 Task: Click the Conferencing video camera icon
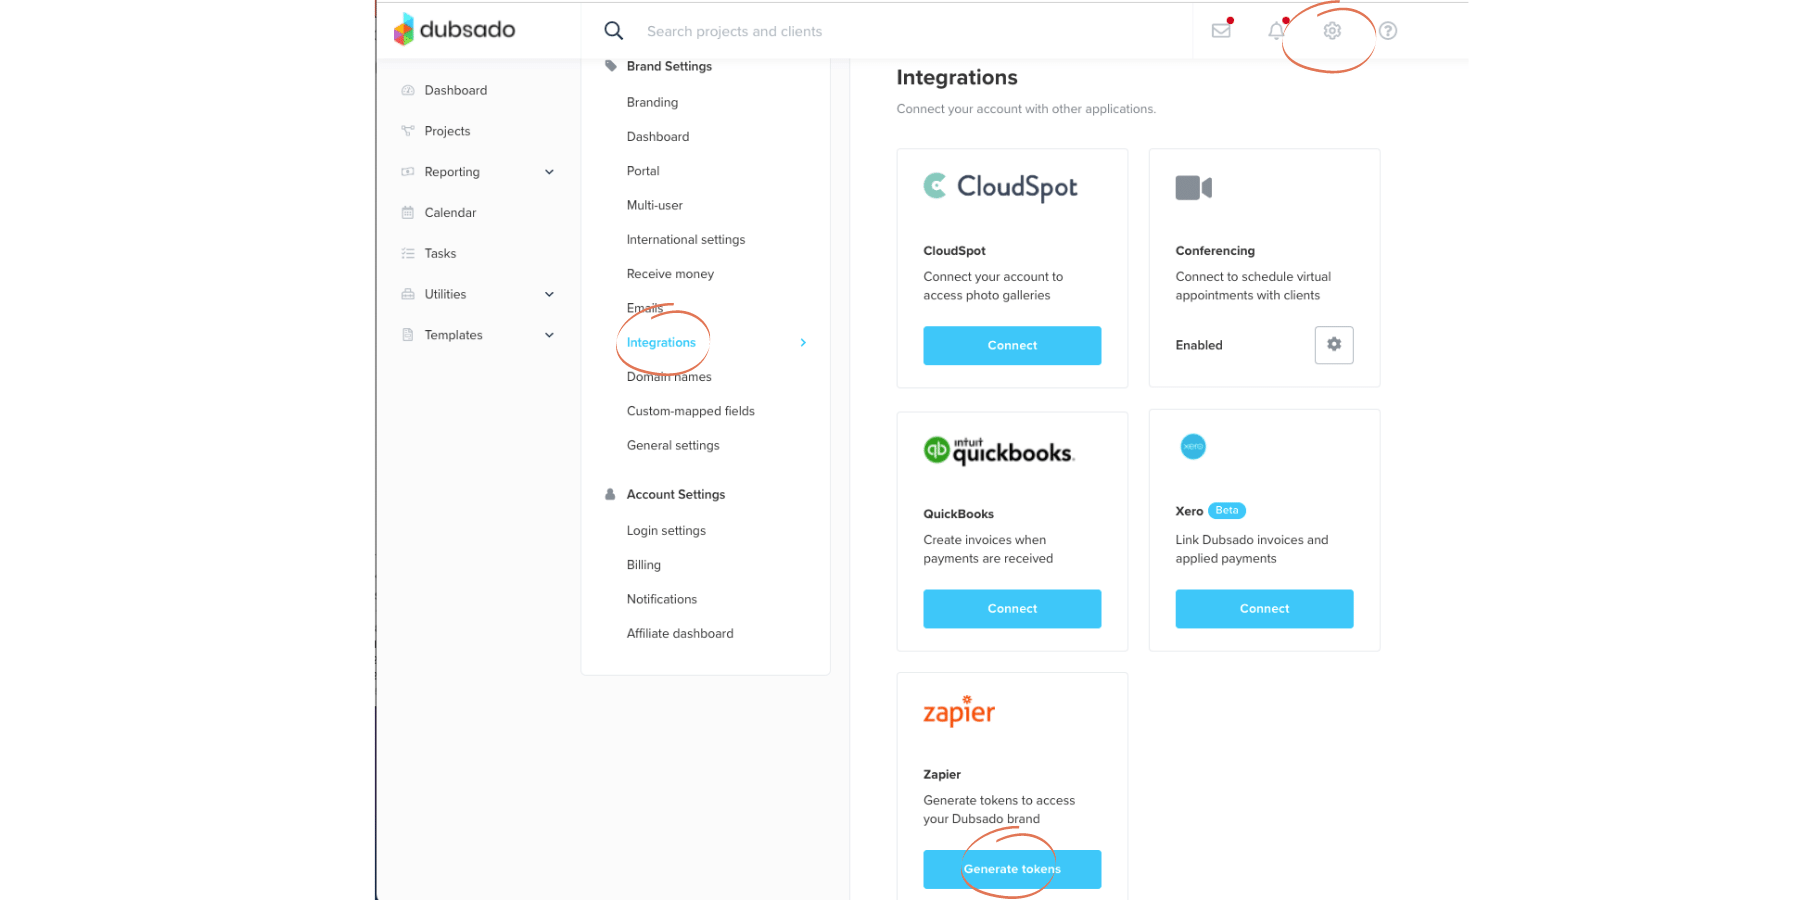coord(1193,187)
